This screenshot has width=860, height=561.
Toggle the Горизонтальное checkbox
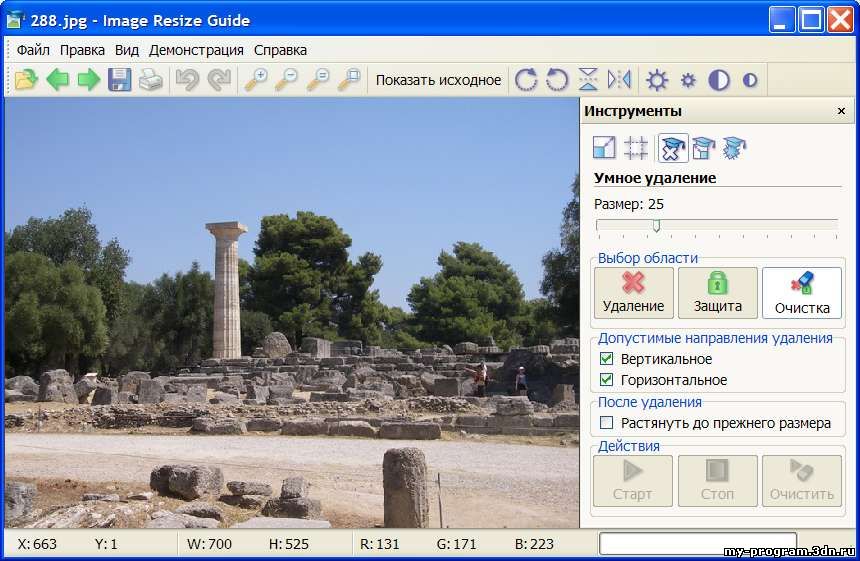click(x=606, y=379)
